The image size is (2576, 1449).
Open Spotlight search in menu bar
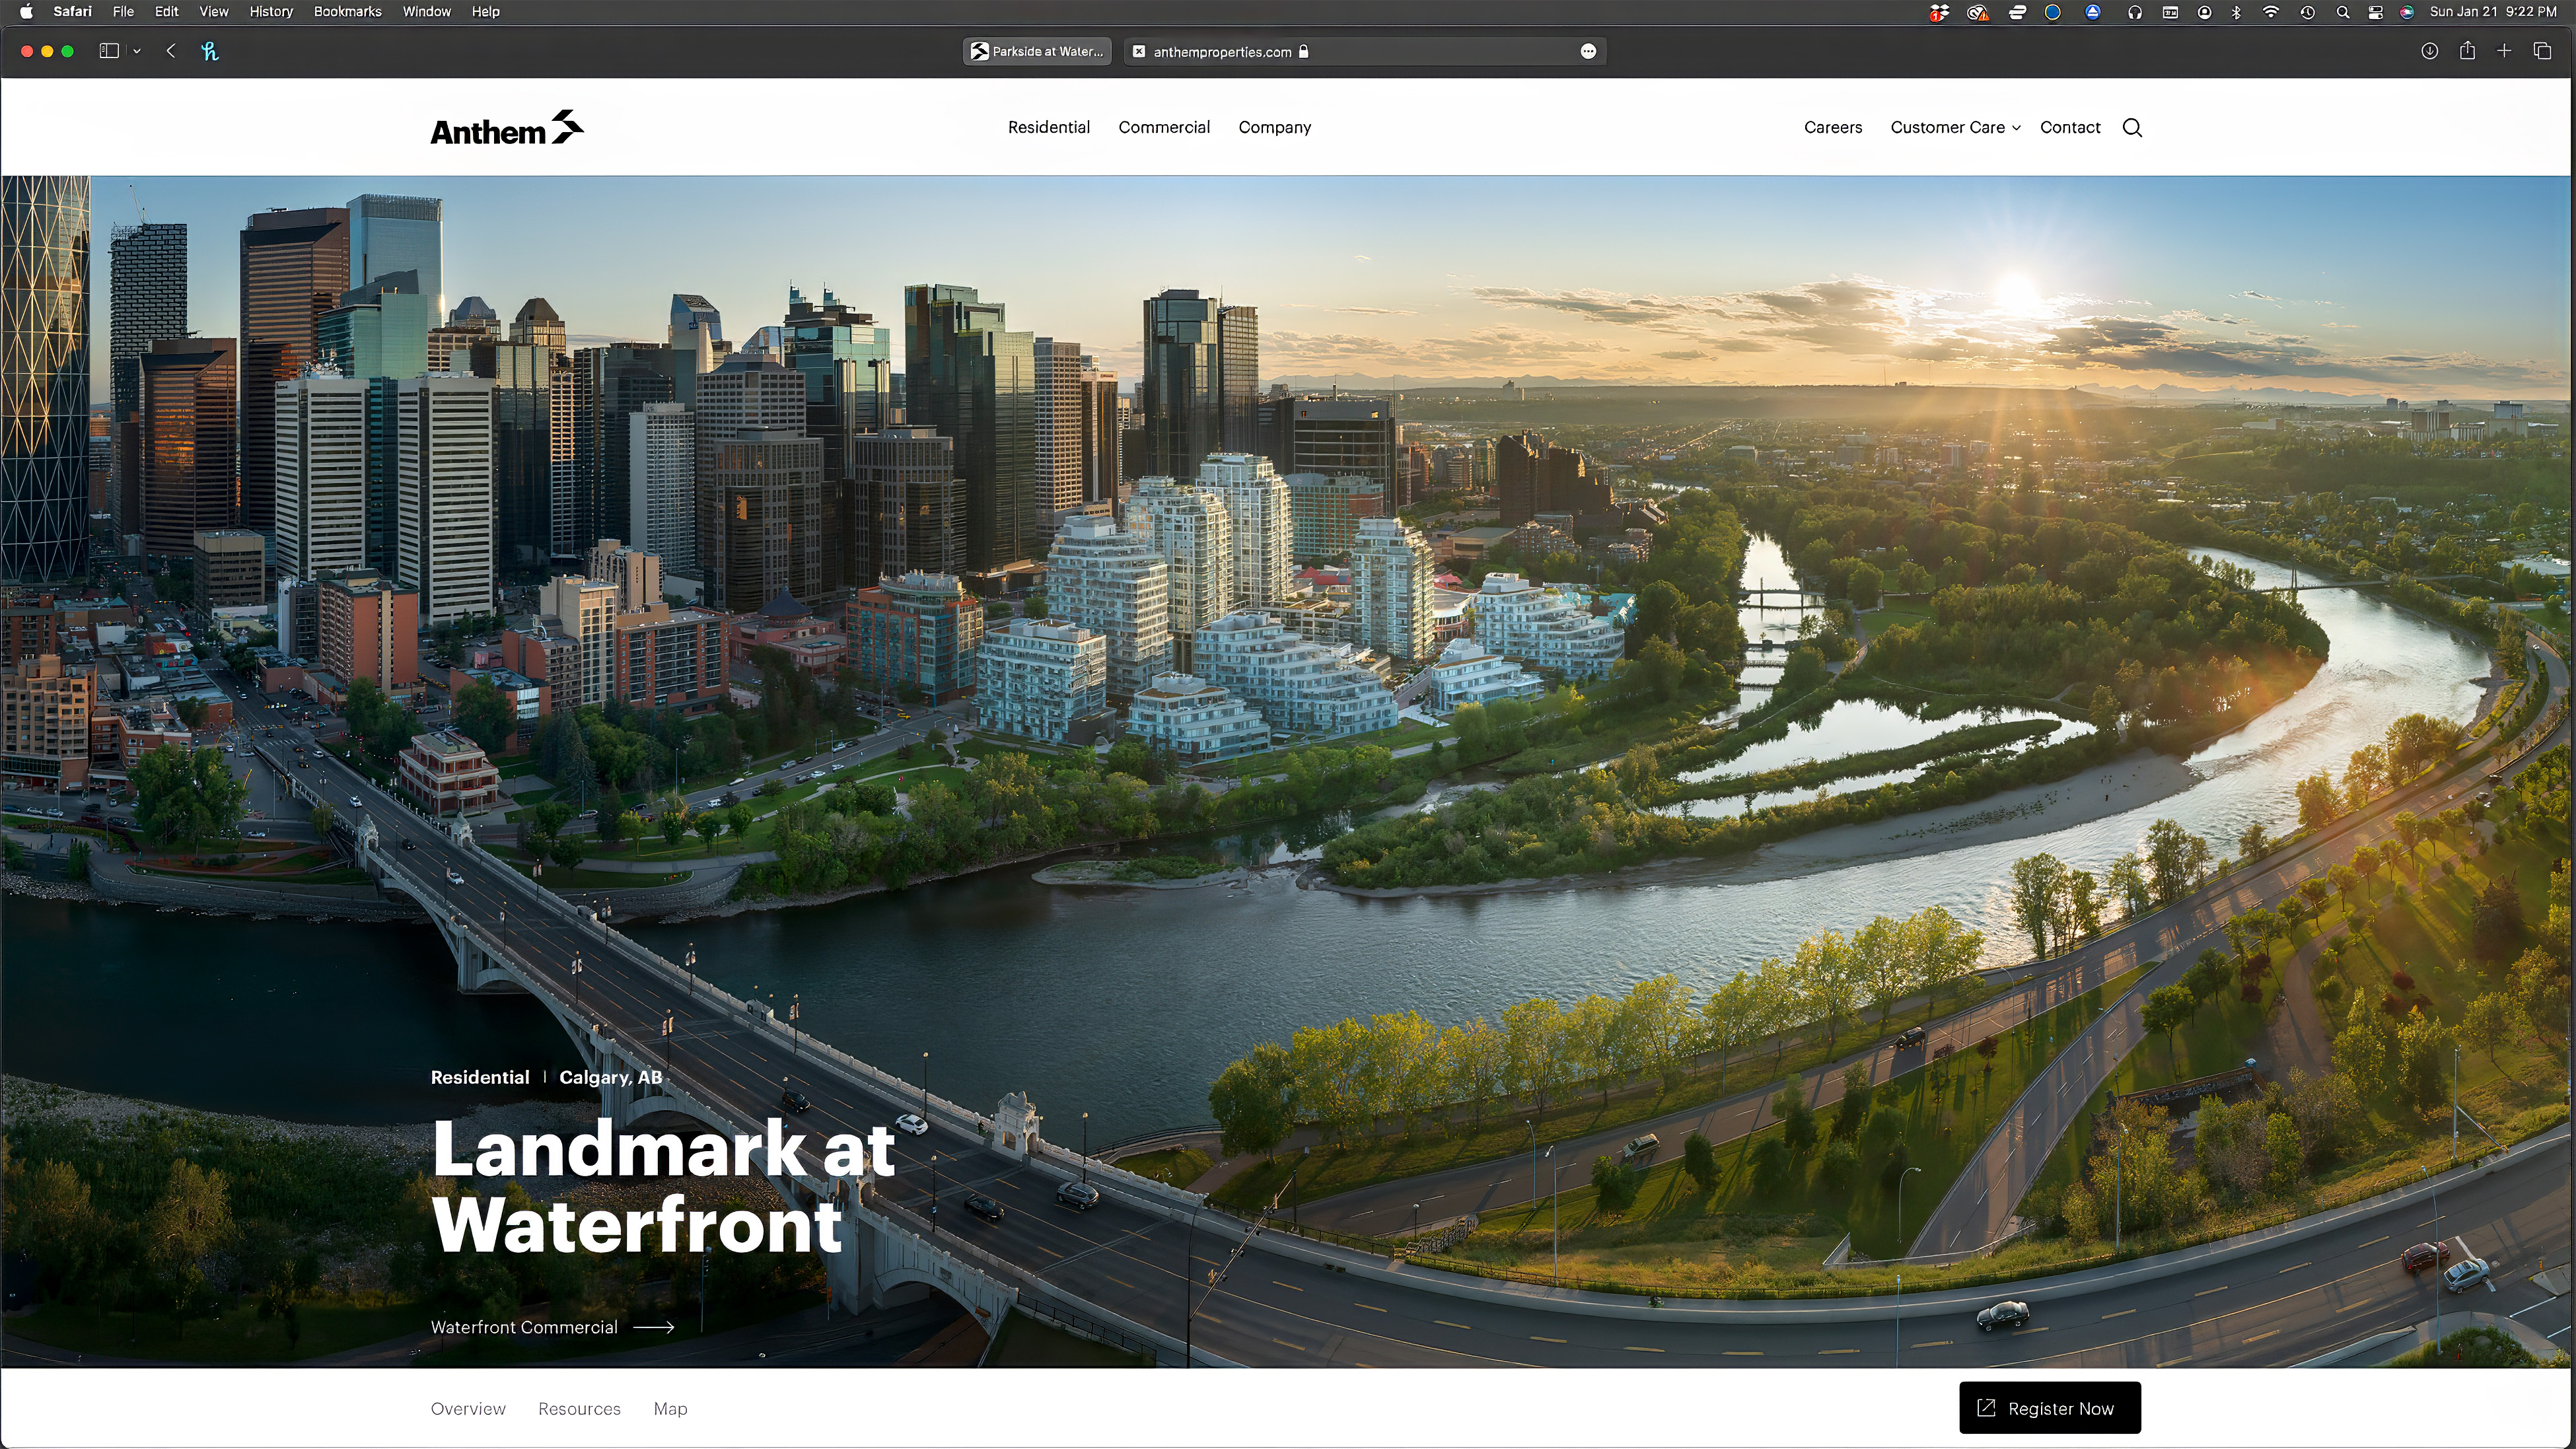[2342, 12]
